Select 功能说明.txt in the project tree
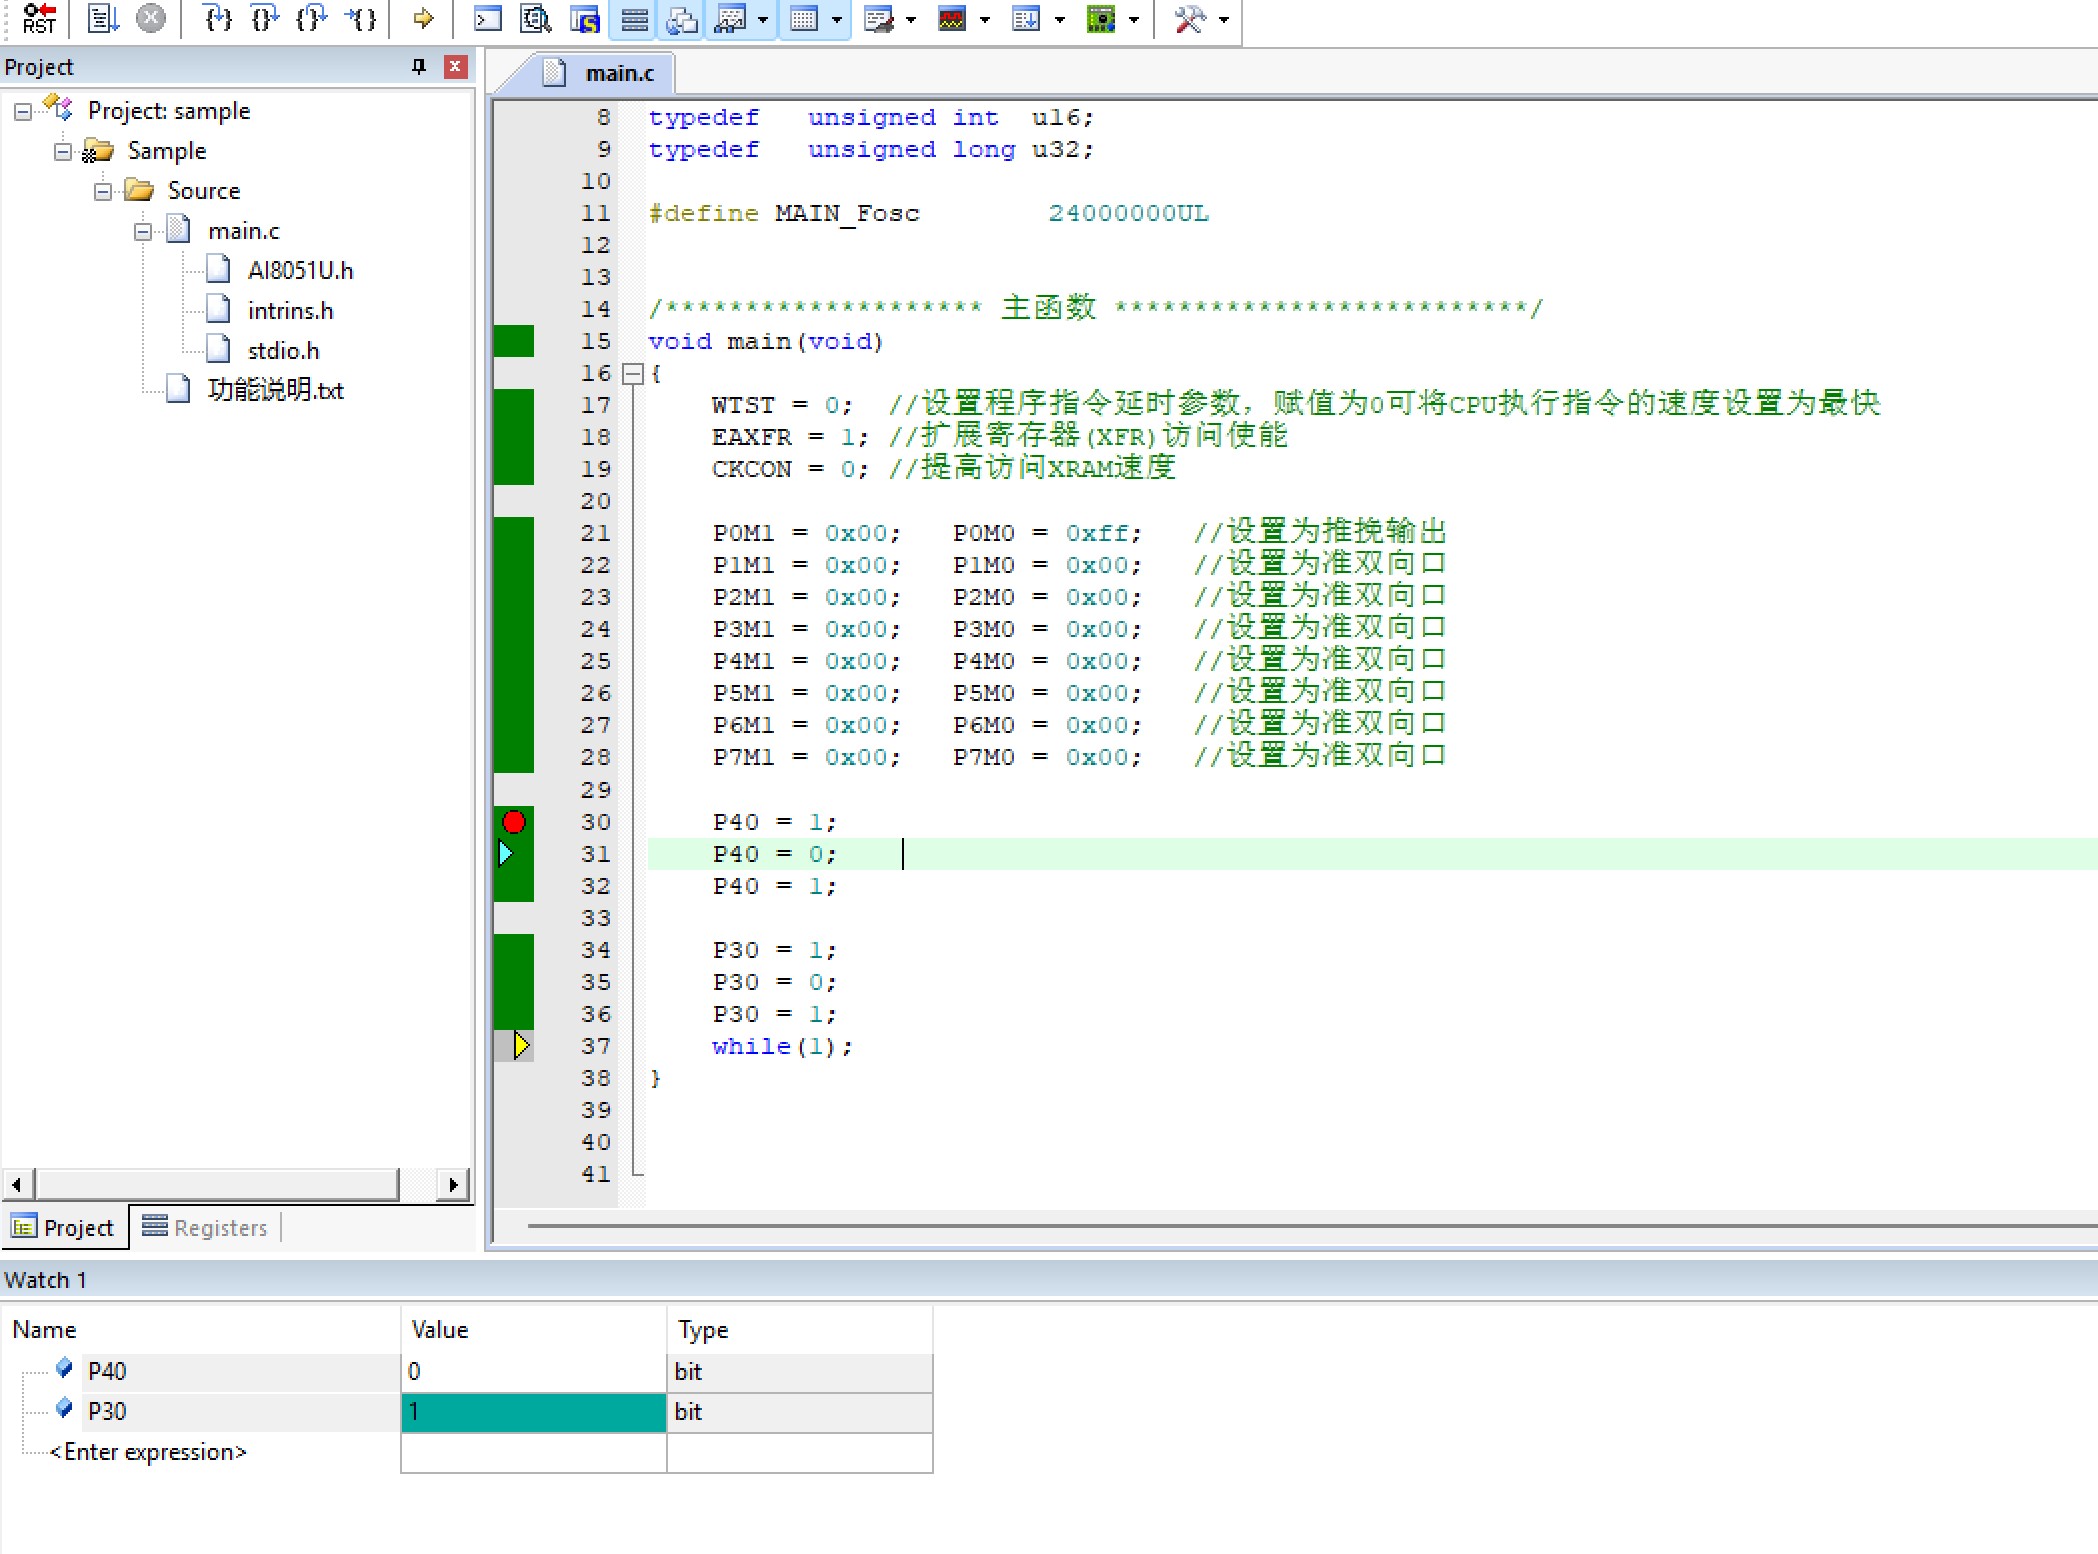This screenshot has width=2098, height=1554. tap(275, 390)
